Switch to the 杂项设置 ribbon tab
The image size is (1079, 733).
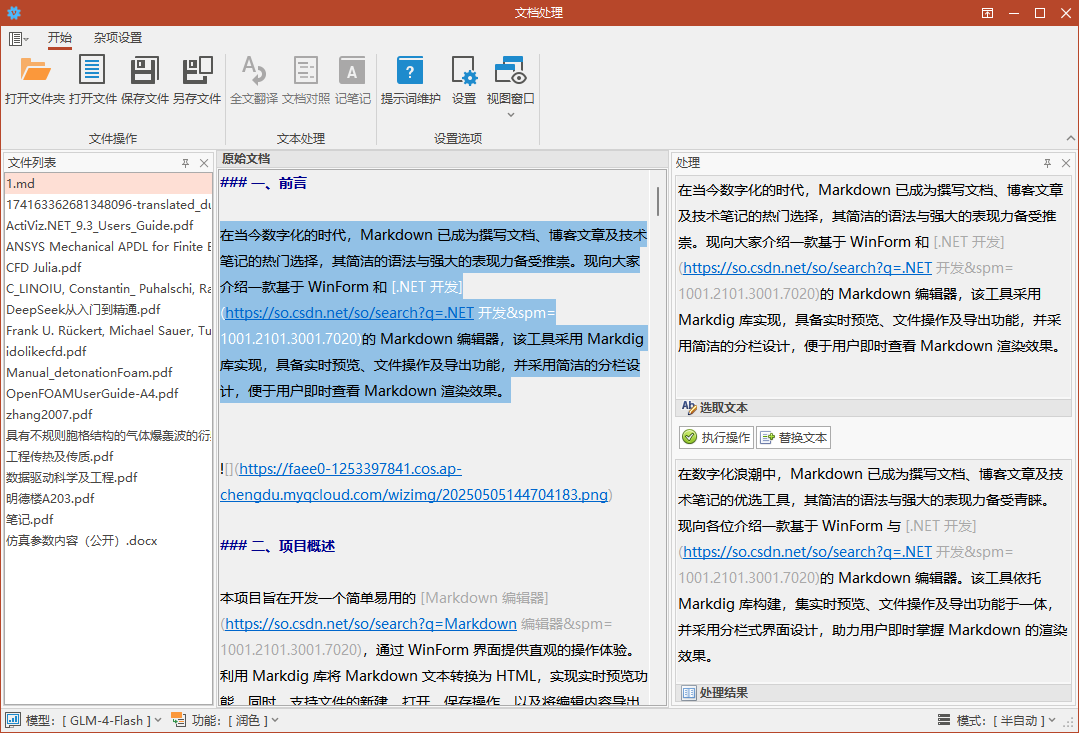click(118, 38)
